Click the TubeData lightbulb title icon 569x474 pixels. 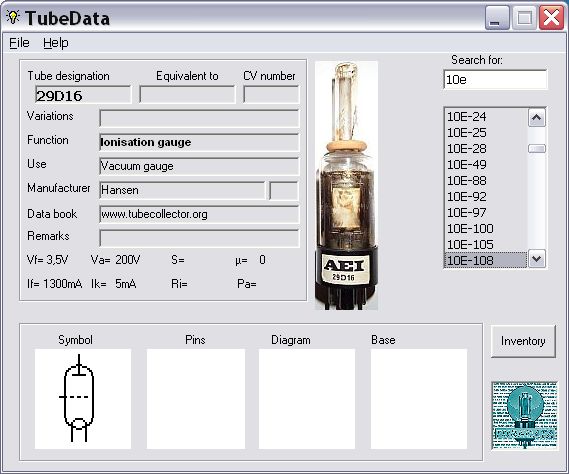point(13,17)
